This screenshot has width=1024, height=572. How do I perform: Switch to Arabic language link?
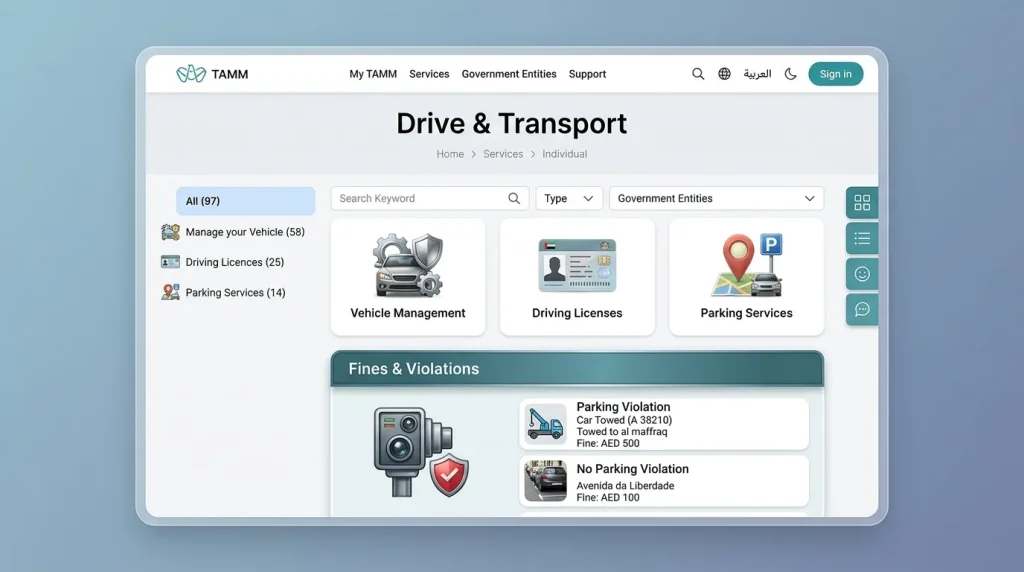[757, 74]
